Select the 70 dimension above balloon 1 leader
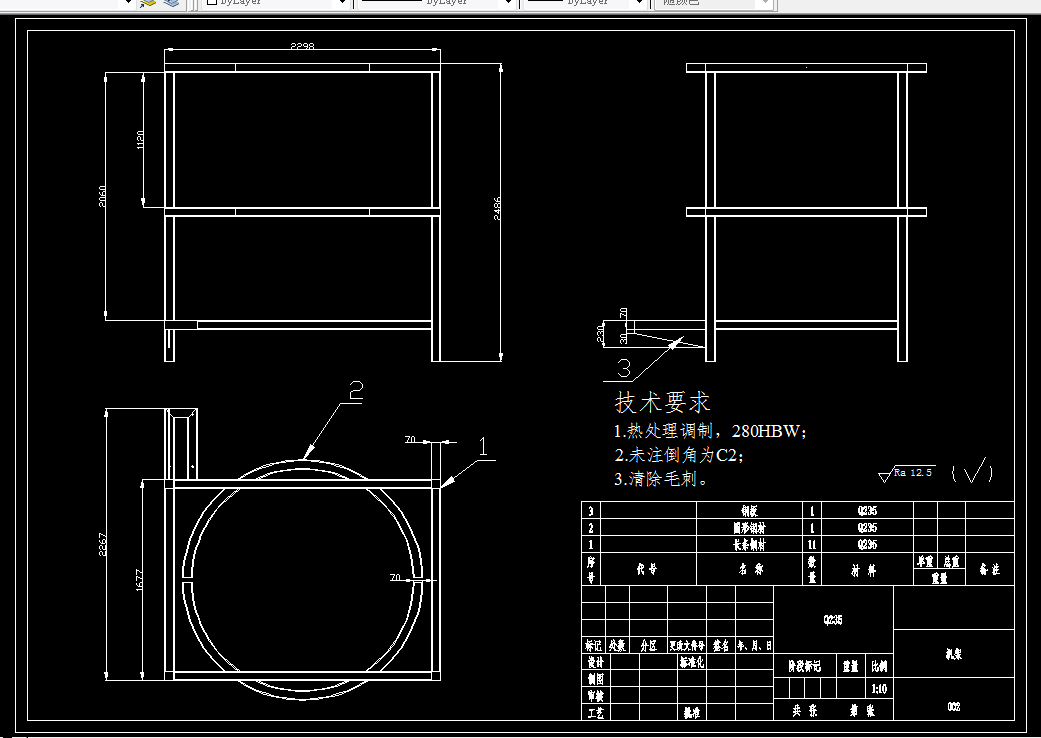1041x738 pixels. (x=410, y=439)
